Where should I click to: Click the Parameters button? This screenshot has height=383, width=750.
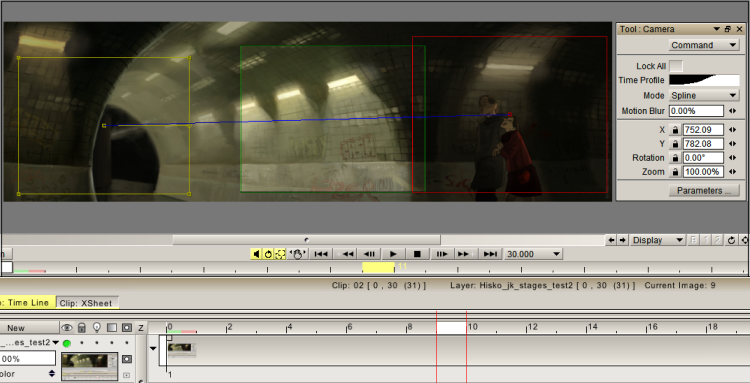[x=704, y=191]
